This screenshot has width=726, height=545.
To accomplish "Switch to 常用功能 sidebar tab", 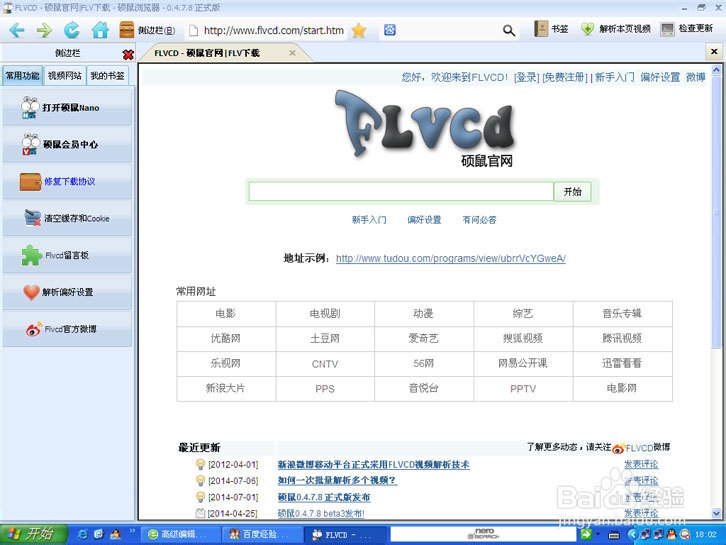I will pyautogui.click(x=22, y=75).
